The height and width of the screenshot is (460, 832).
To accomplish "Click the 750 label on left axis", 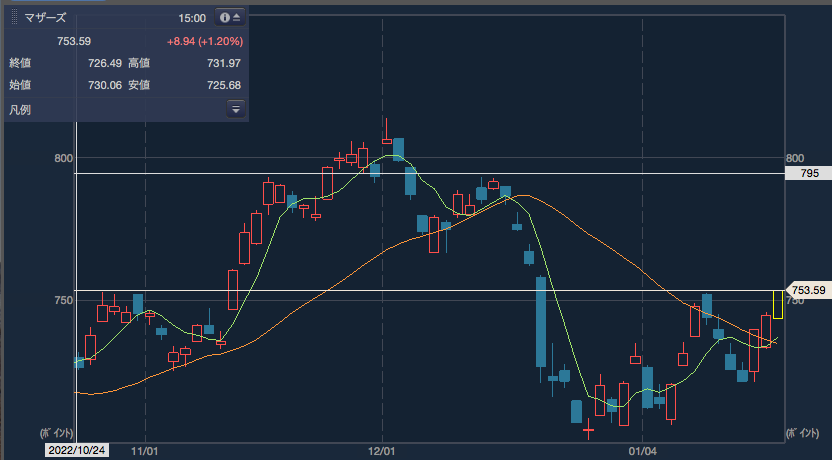I will [x=64, y=300].
